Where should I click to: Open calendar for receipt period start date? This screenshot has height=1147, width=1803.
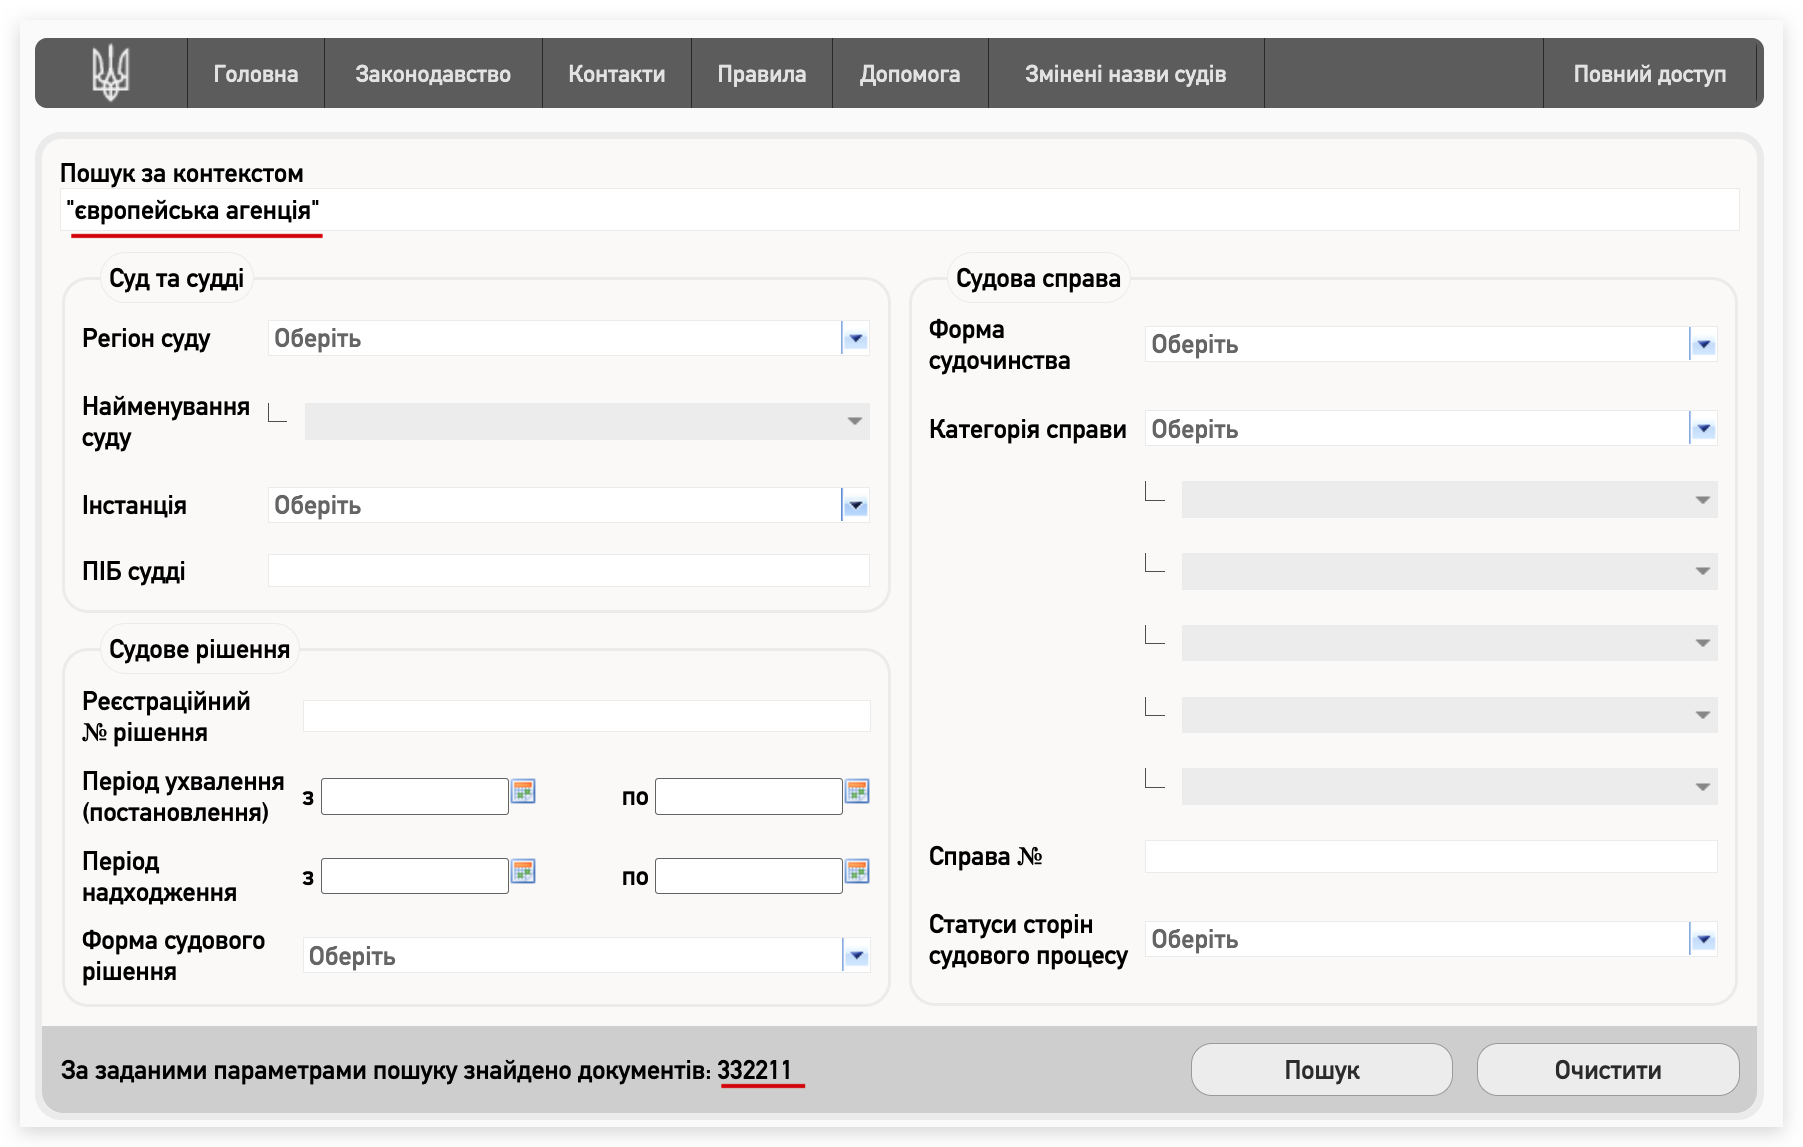523,872
